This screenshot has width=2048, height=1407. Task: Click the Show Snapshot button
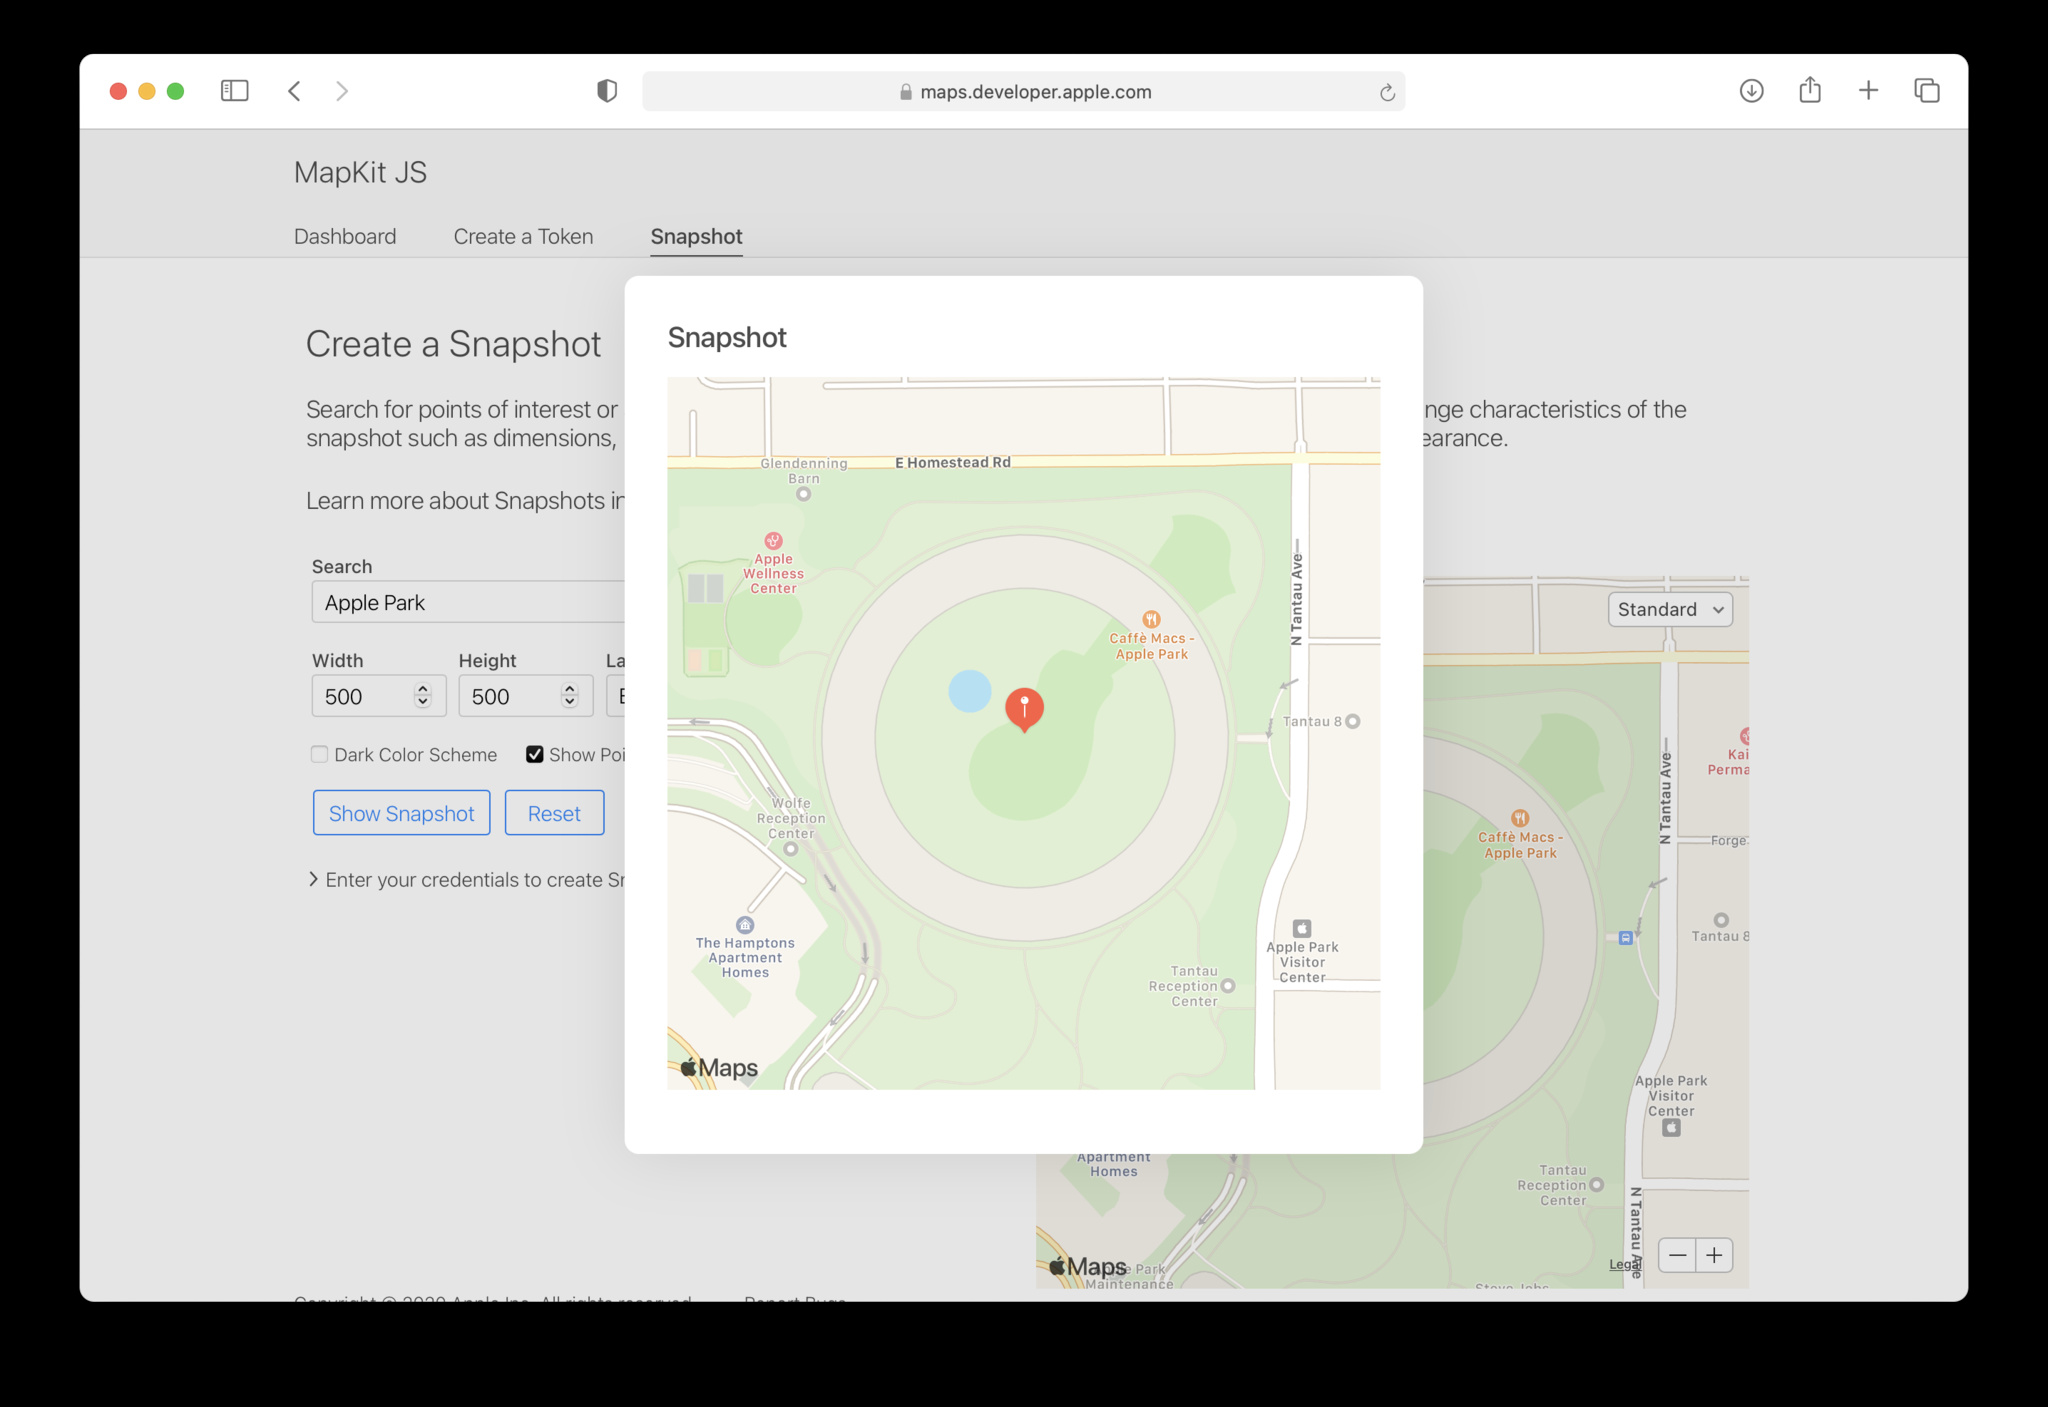pos(401,813)
